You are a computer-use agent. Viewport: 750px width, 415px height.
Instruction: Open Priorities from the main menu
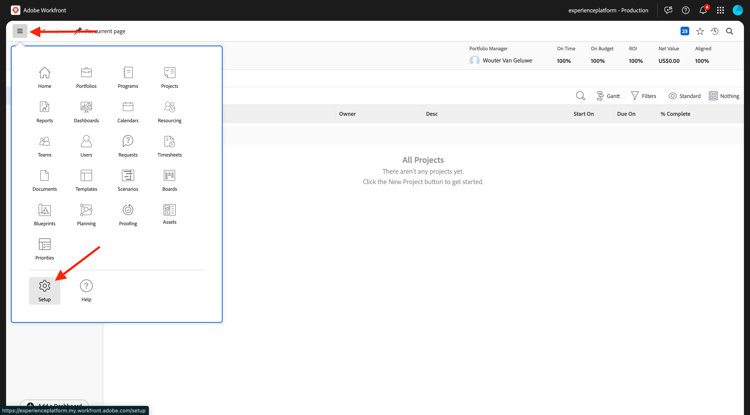point(44,250)
